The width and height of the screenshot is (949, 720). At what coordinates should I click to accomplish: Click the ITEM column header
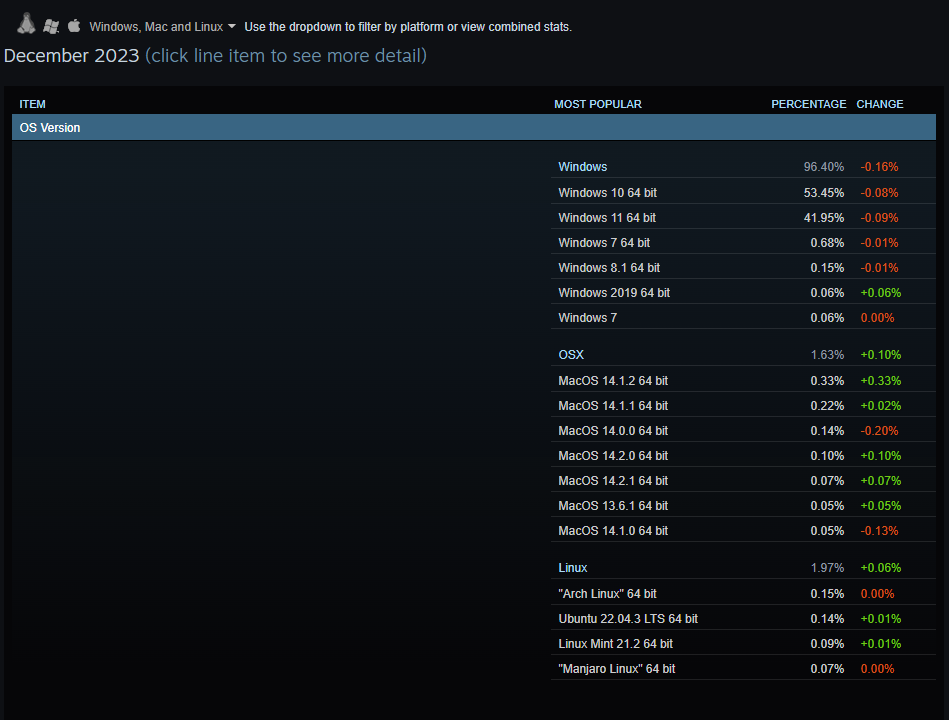32,104
